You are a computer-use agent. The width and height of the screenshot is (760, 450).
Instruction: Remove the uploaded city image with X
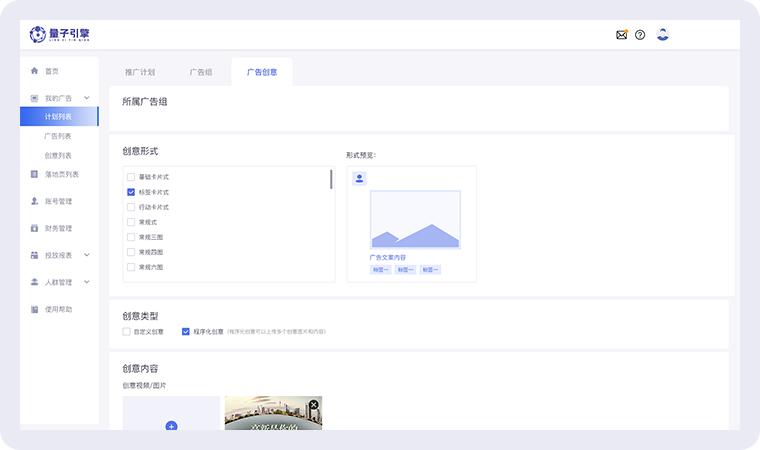click(x=313, y=405)
